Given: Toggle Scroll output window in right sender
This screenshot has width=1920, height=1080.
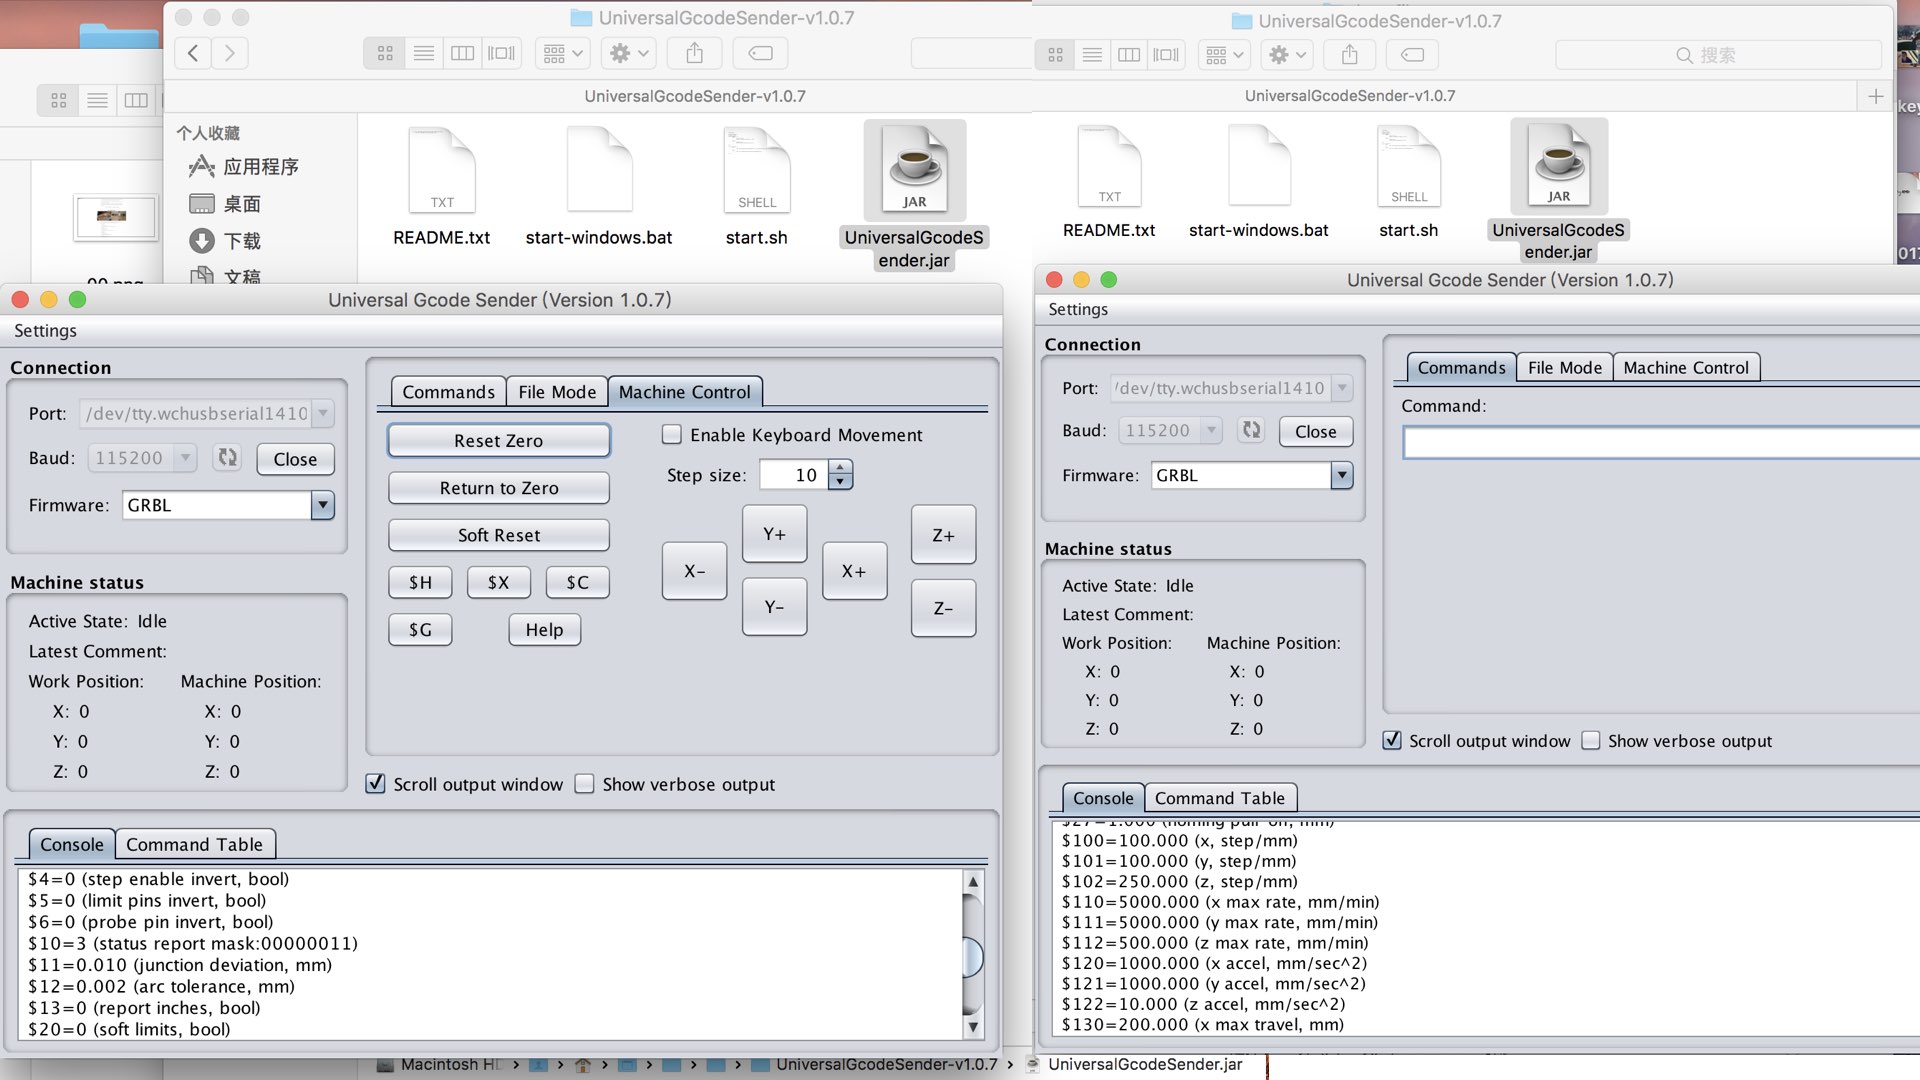Looking at the screenshot, I should [x=1392, y=741].
